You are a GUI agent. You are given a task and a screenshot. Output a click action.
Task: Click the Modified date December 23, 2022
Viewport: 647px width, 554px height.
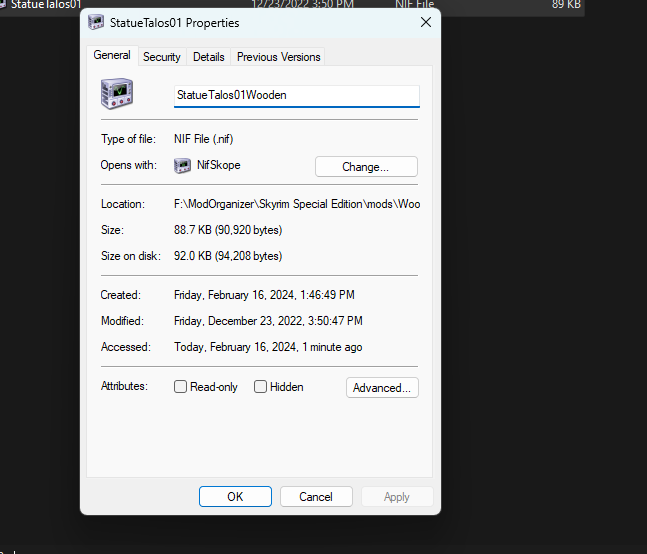click(268, 321)
